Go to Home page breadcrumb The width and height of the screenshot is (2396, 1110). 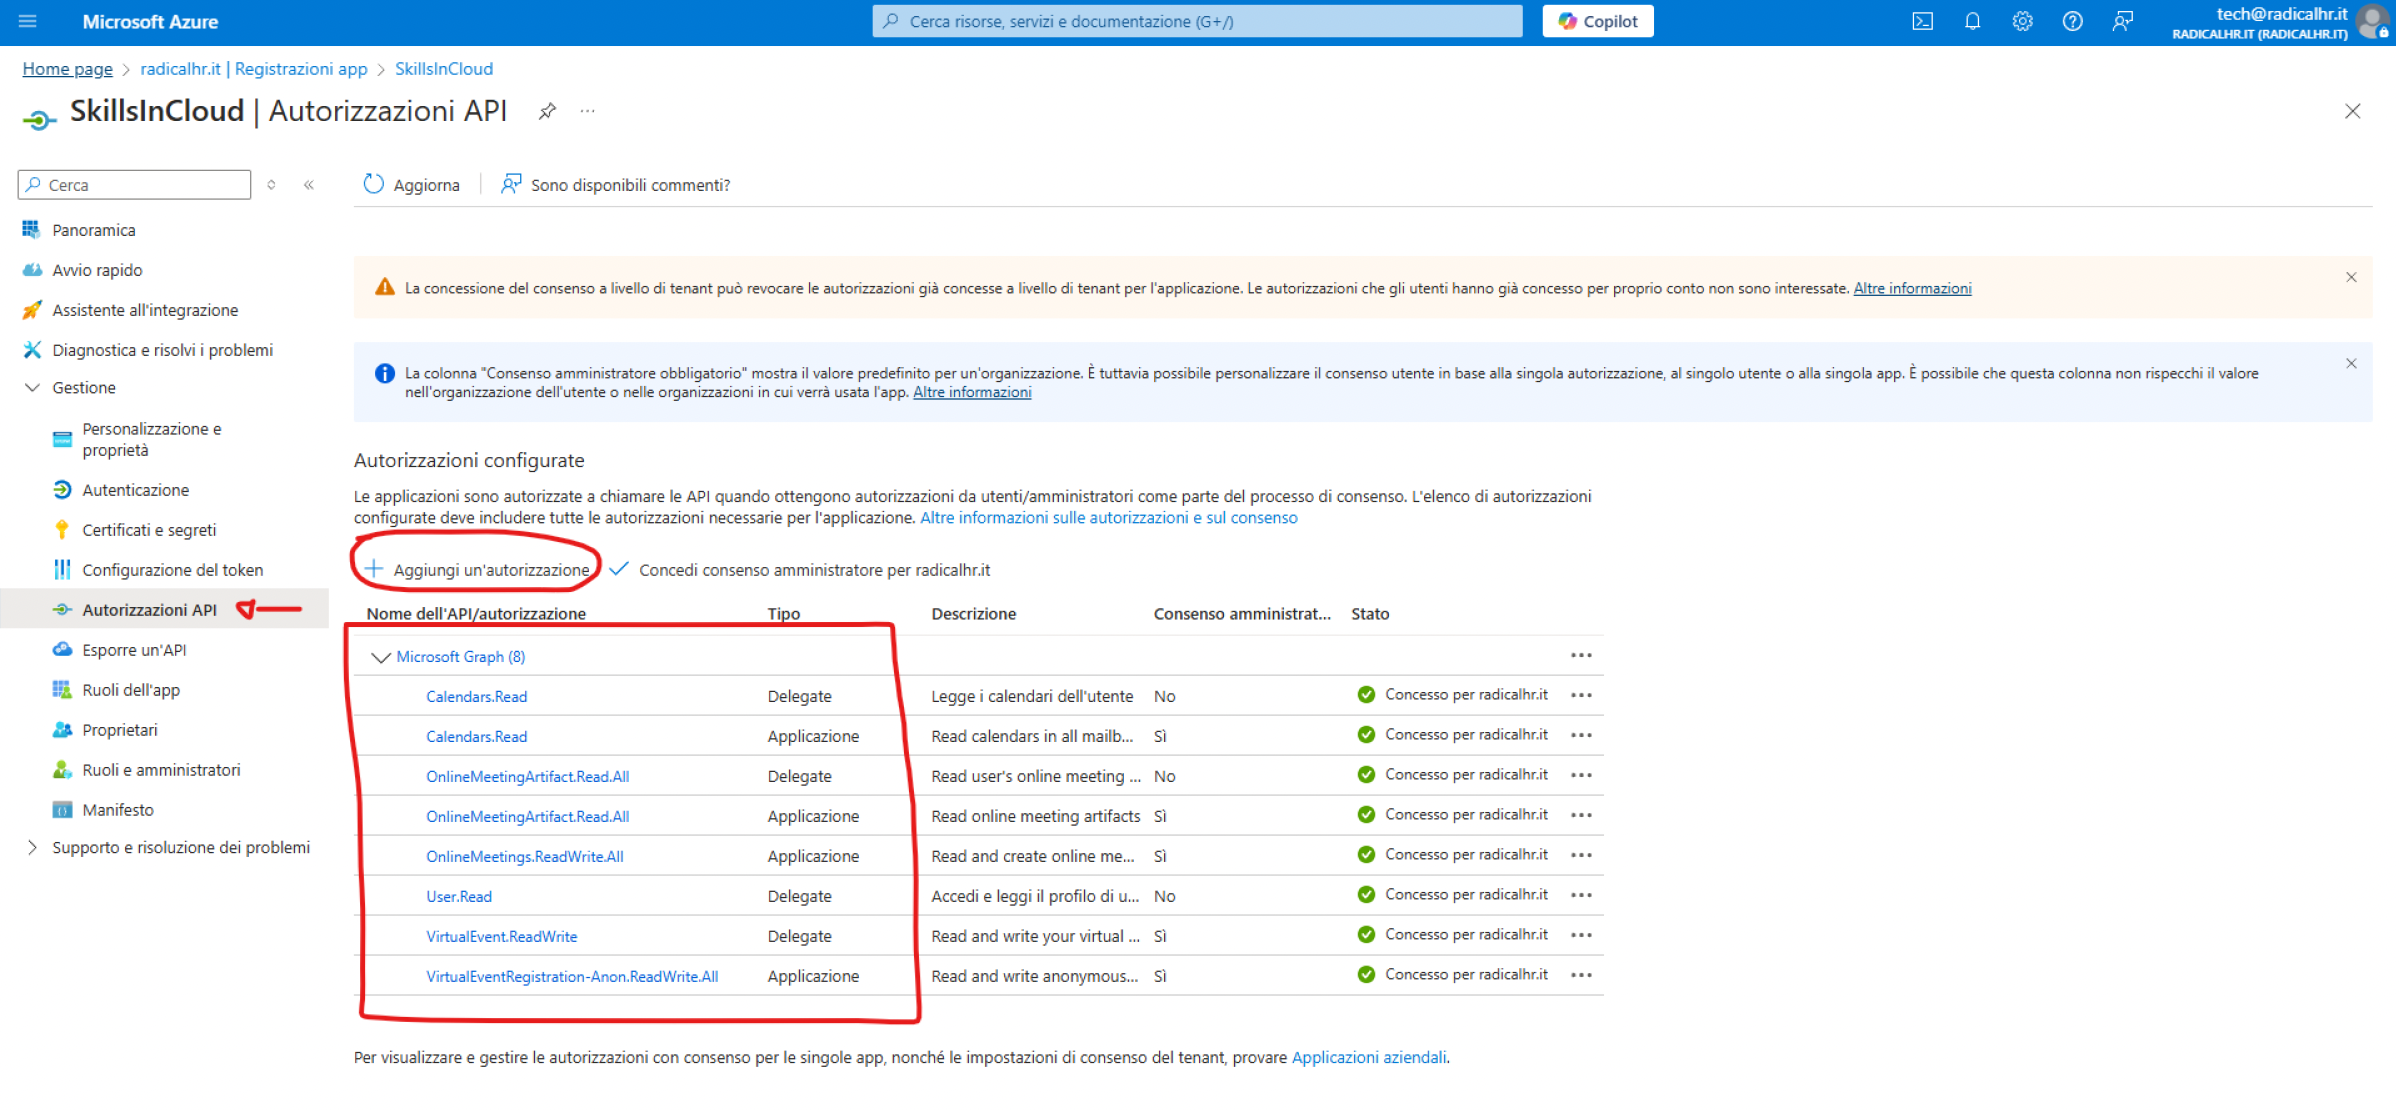68,69
